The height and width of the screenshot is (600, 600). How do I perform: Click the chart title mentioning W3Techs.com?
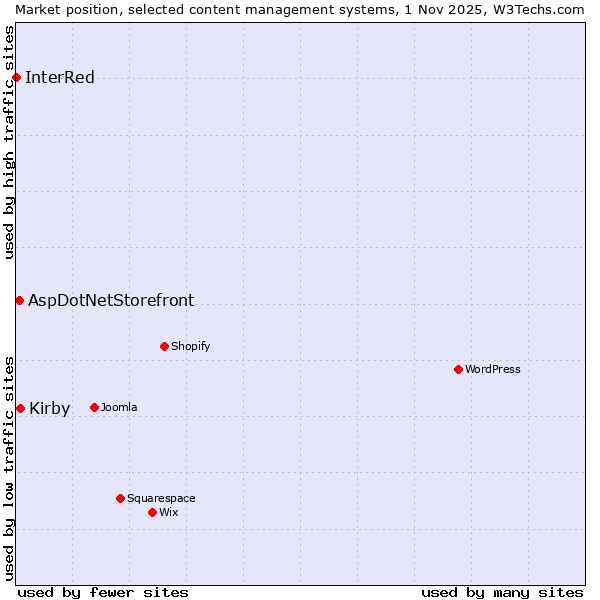pos(300,9)
